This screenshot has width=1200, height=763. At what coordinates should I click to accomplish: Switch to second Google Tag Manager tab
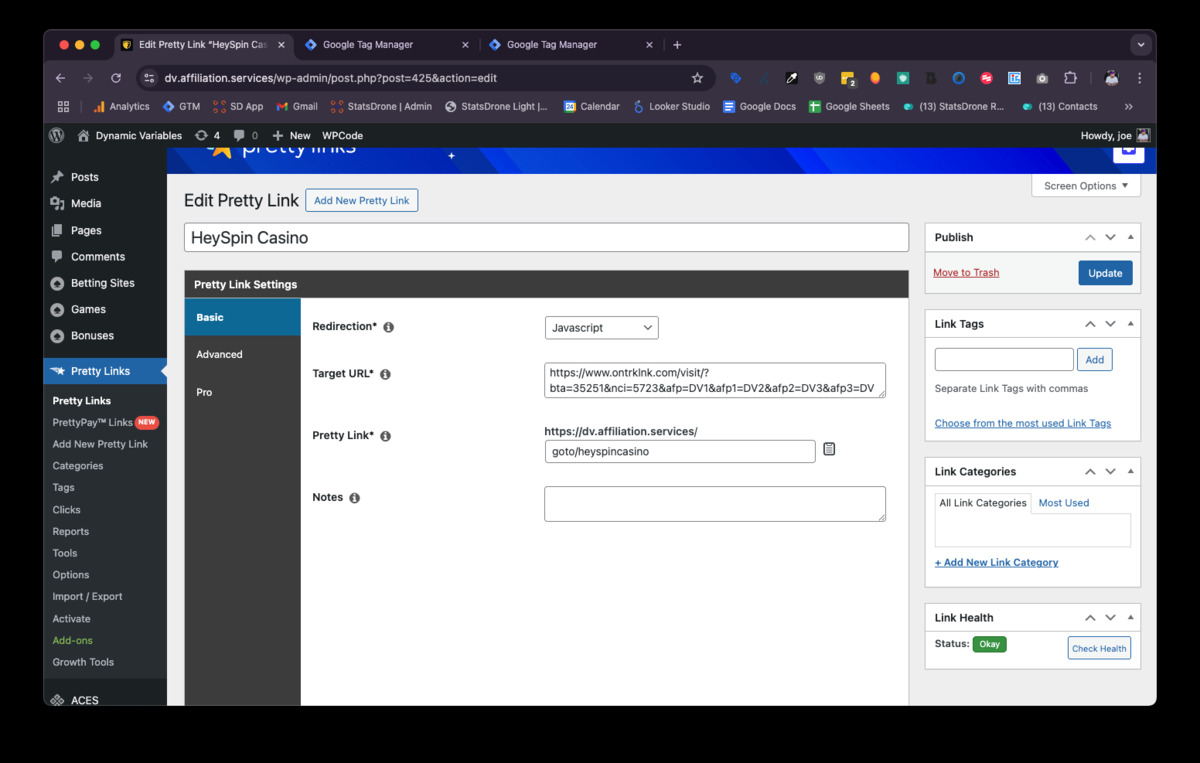pyautogui.click(x=570, y=45)
